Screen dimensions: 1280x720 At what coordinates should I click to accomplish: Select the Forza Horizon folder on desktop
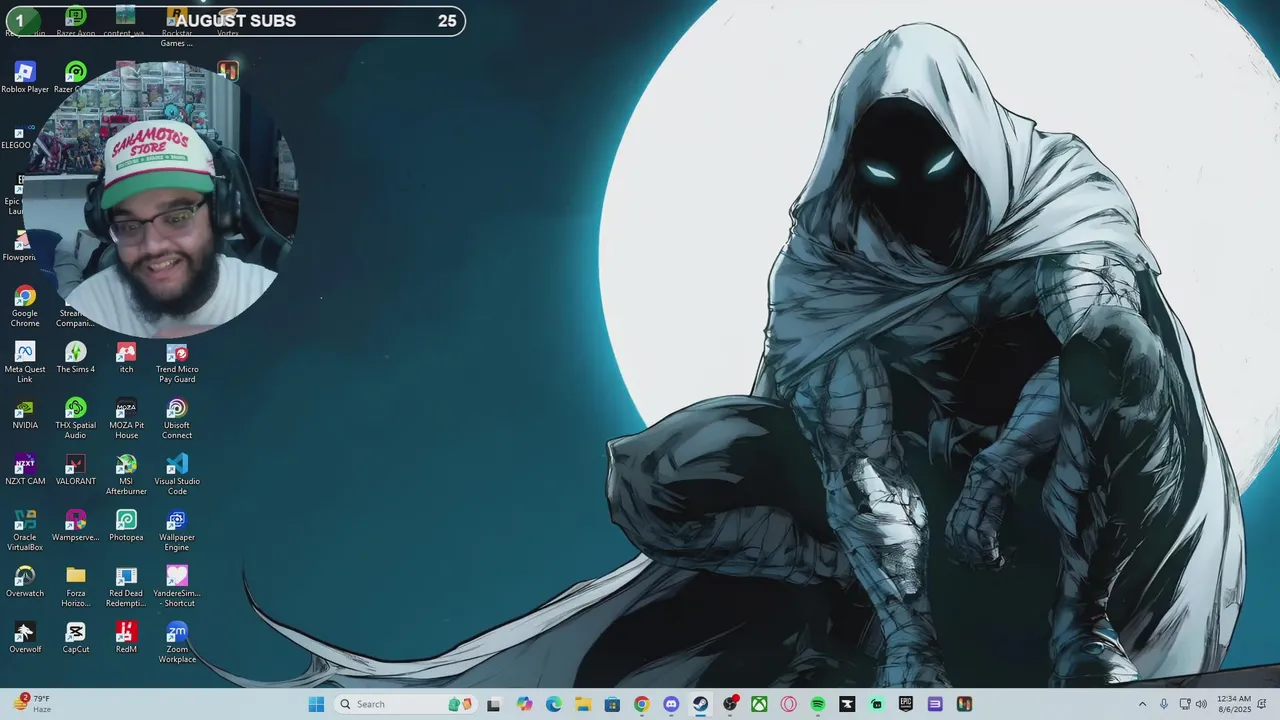[x=76, y=586]
